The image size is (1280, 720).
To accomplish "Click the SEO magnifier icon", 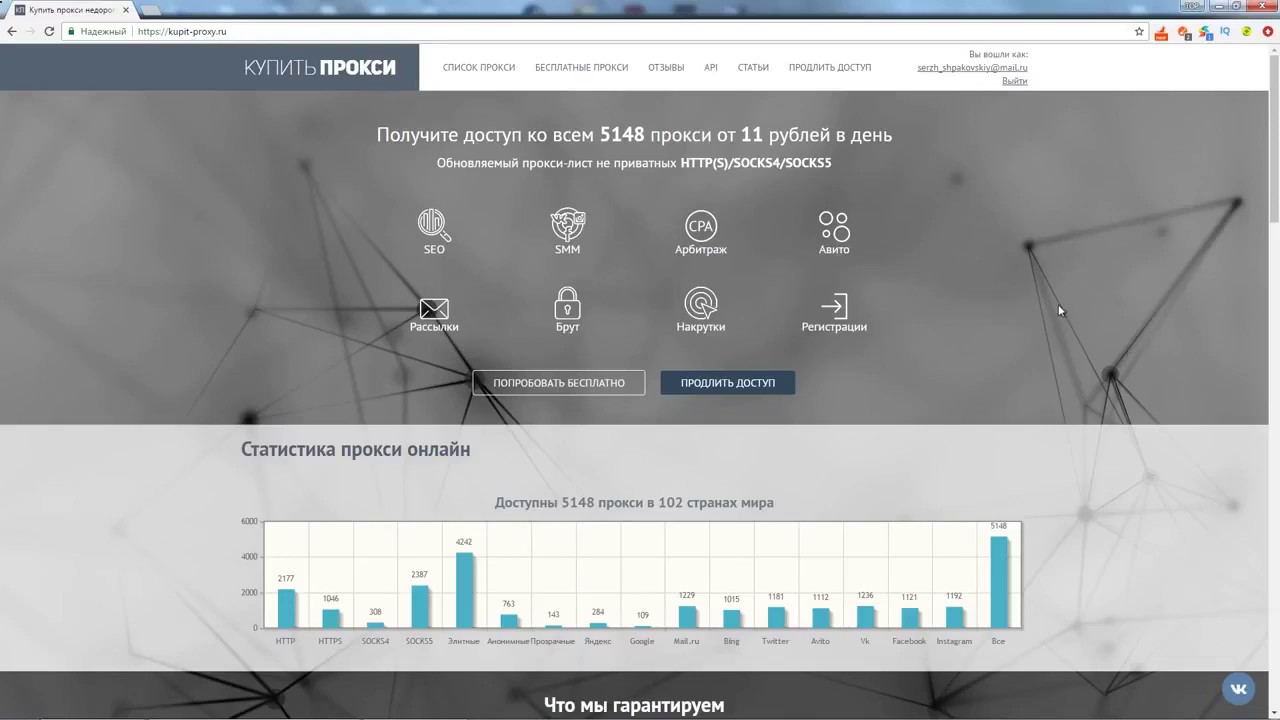I will point(434,225).
